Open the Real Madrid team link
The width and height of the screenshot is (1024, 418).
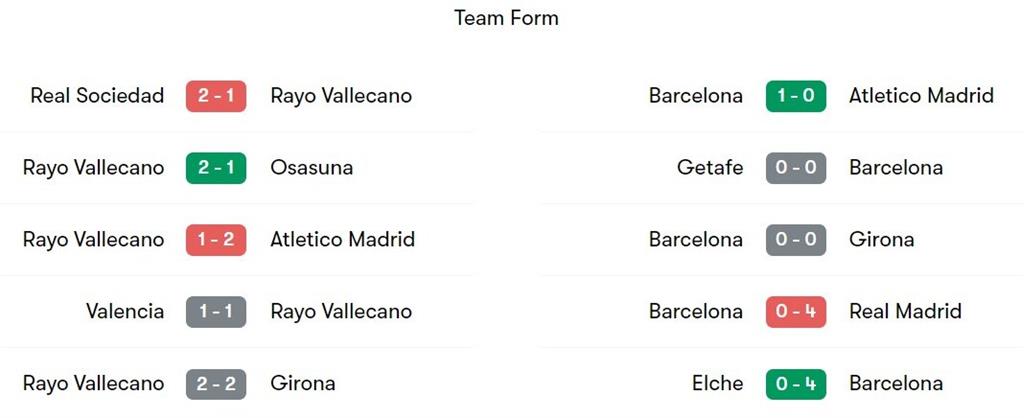click(x=905, y=312)
